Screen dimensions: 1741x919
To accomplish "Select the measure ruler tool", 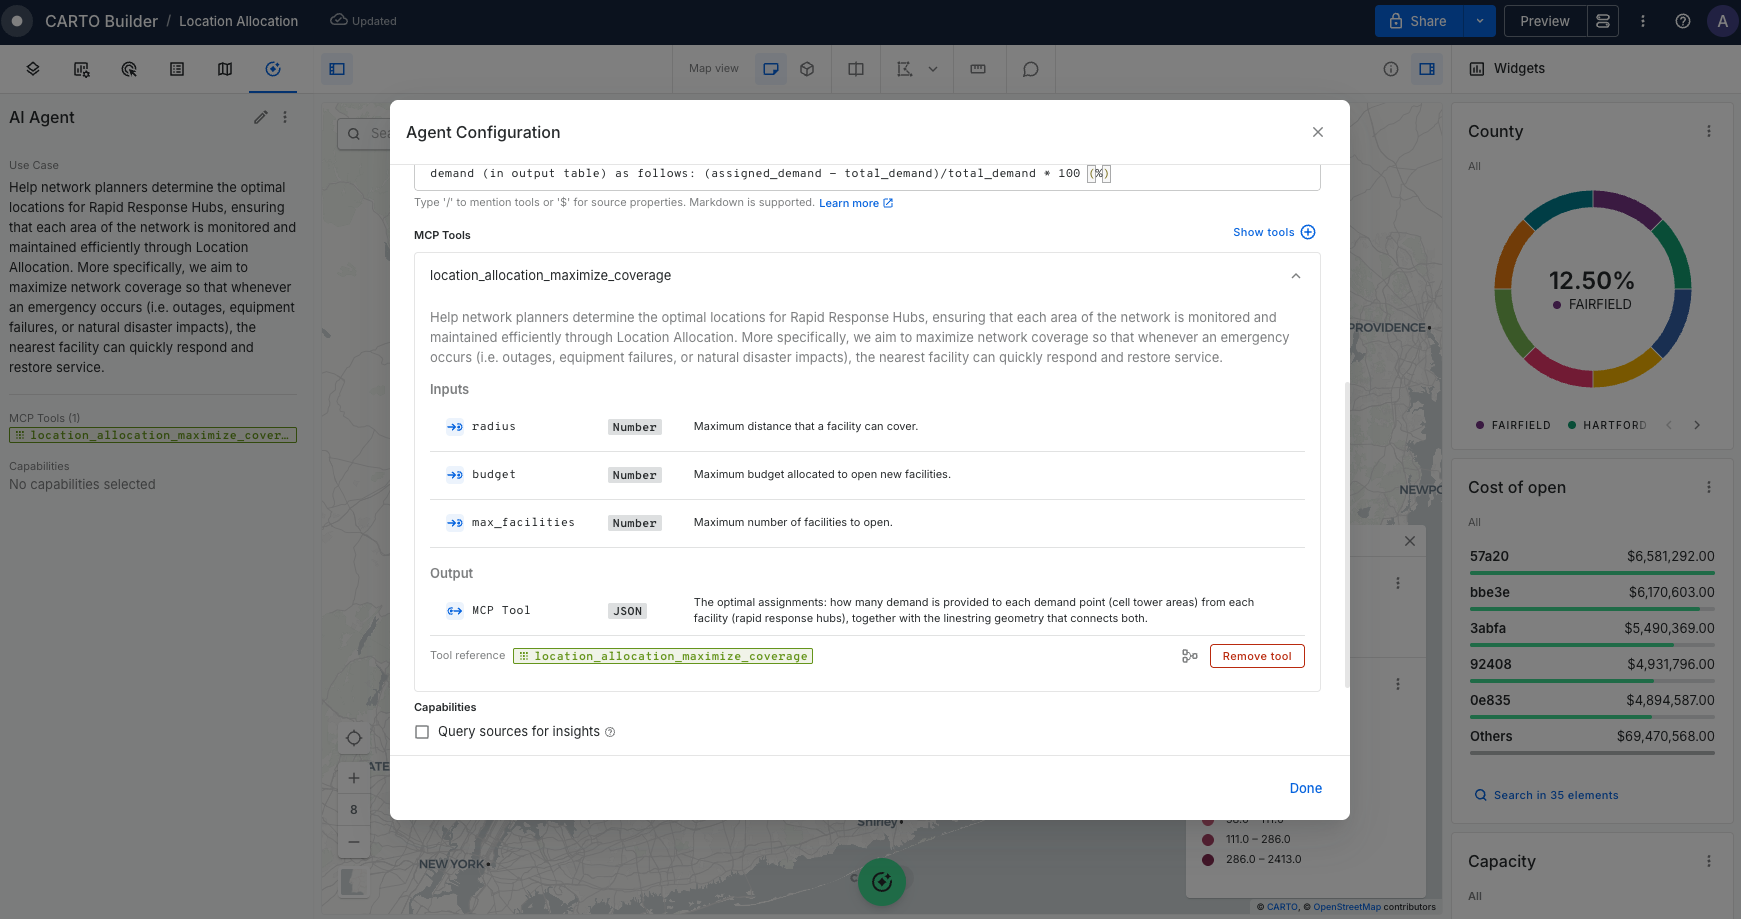I will tap(978, 69).
